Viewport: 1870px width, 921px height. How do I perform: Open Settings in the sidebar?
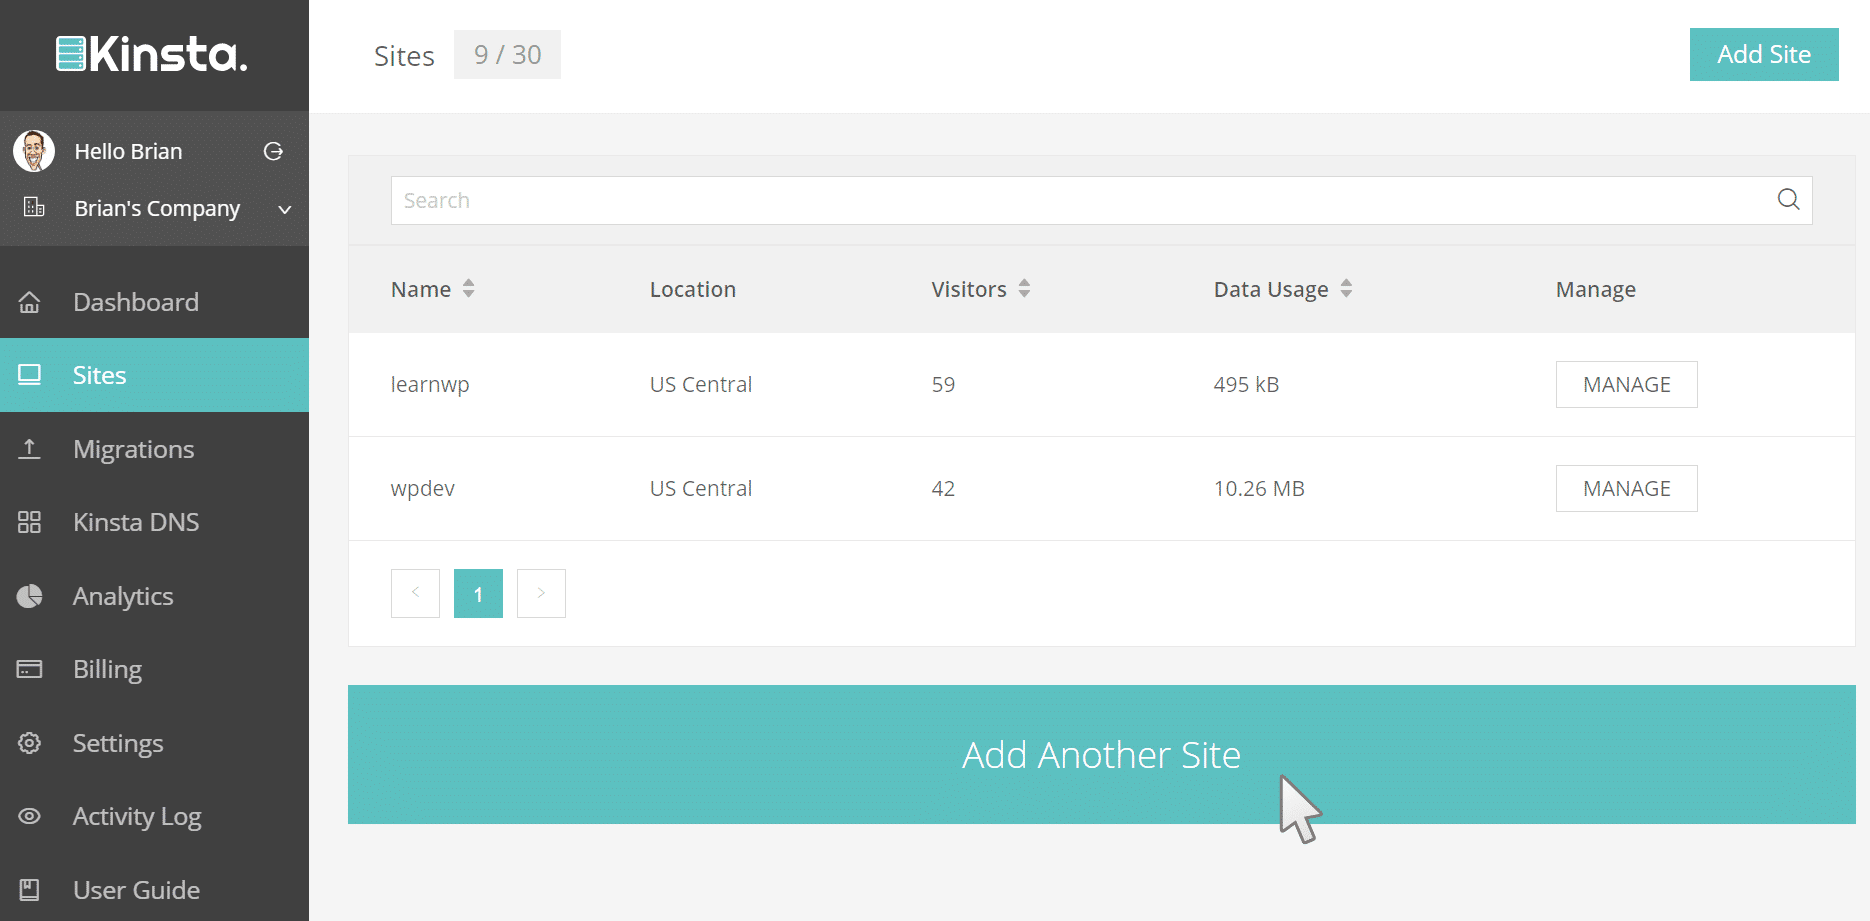[154, 743]
